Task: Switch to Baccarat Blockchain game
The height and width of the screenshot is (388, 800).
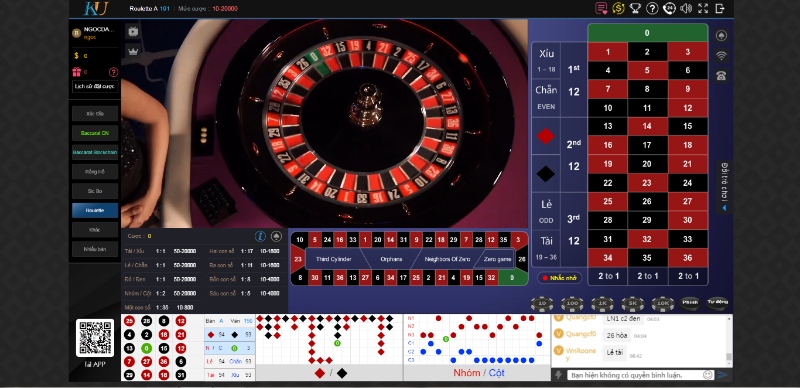Action: coord(95,152)
